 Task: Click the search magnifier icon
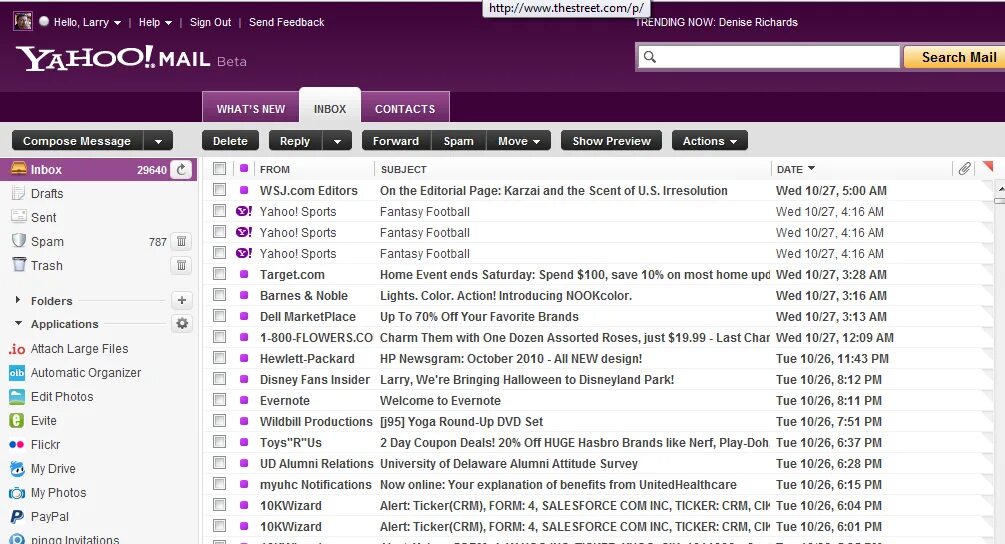[x=650, y=57]
